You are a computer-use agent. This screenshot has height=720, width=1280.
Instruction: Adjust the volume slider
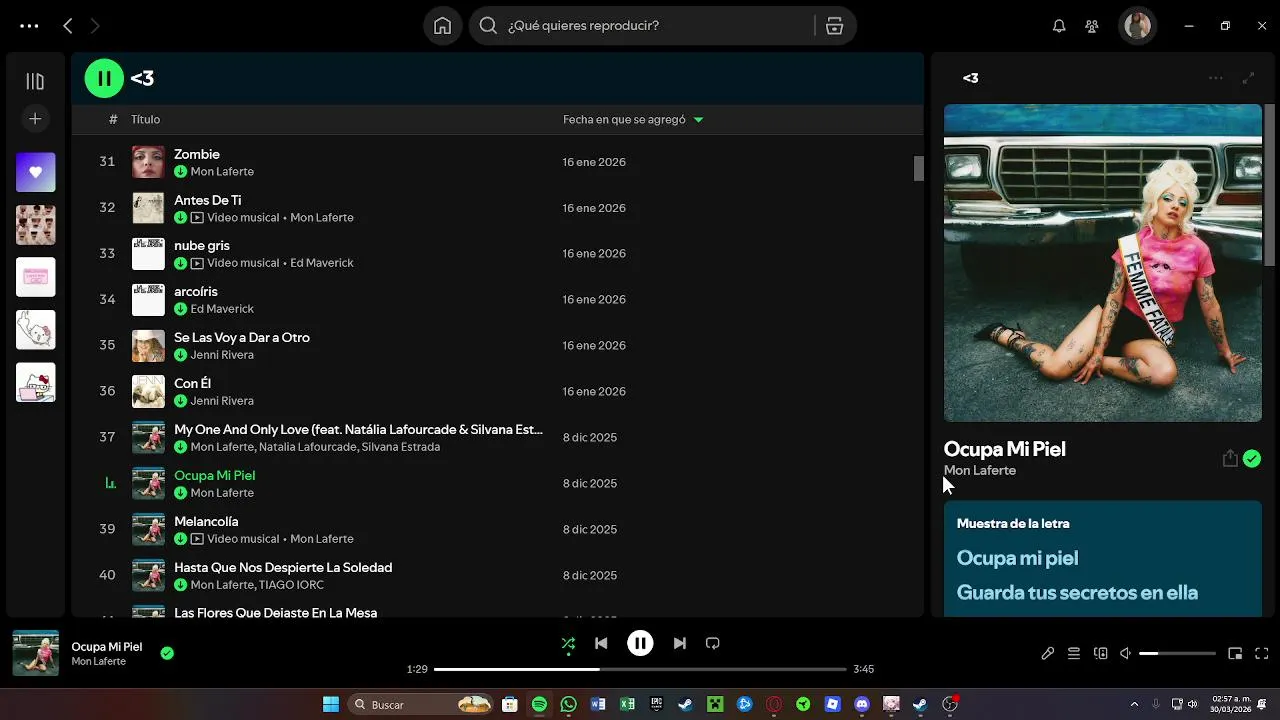click(x=1177, y=653)
